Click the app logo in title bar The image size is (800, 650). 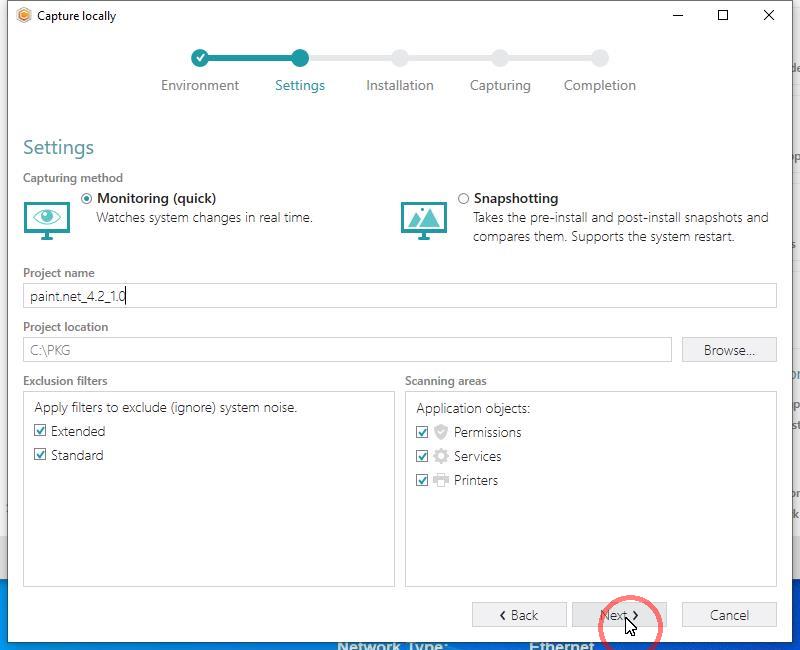(x=23, y=15)
